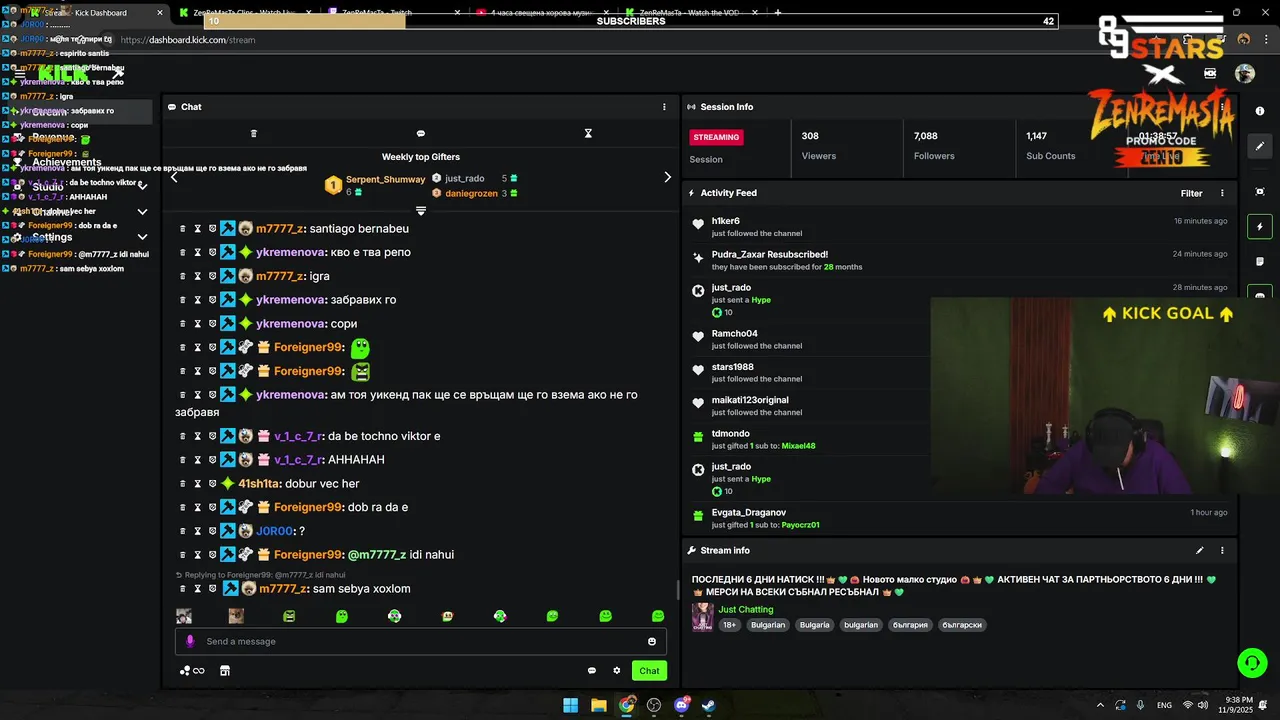
Task: Click recipient Mixael48 in tdmondo gift entry
Action: tap(798, 446)
